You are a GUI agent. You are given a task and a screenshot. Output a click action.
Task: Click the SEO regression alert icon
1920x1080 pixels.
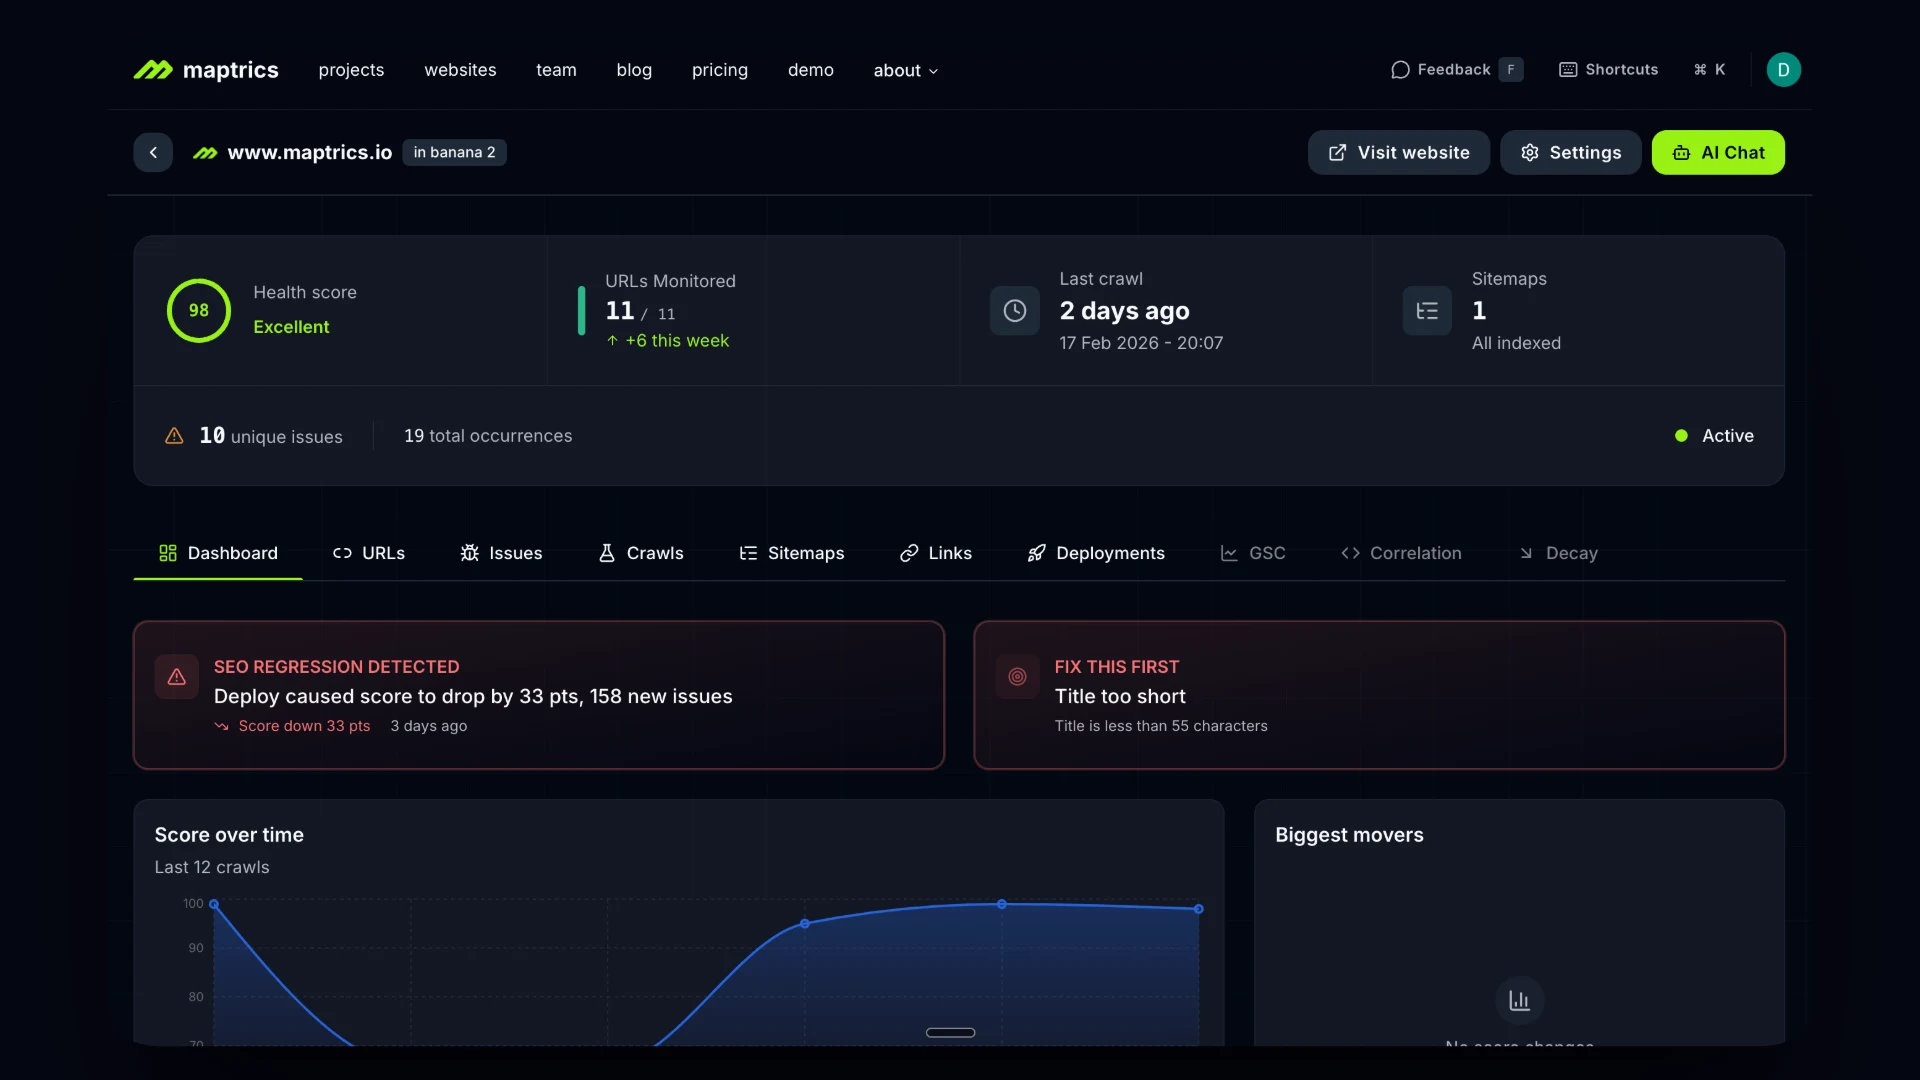tap(177, 677)
